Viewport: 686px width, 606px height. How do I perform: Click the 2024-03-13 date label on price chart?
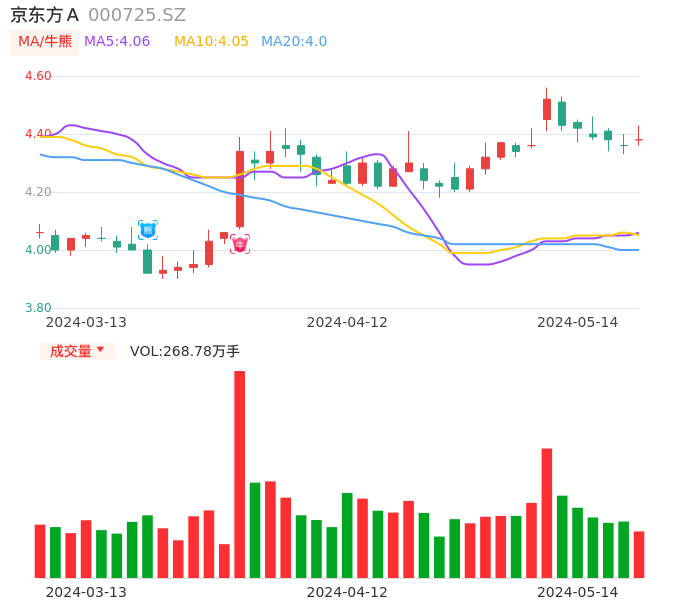(86, 322)
